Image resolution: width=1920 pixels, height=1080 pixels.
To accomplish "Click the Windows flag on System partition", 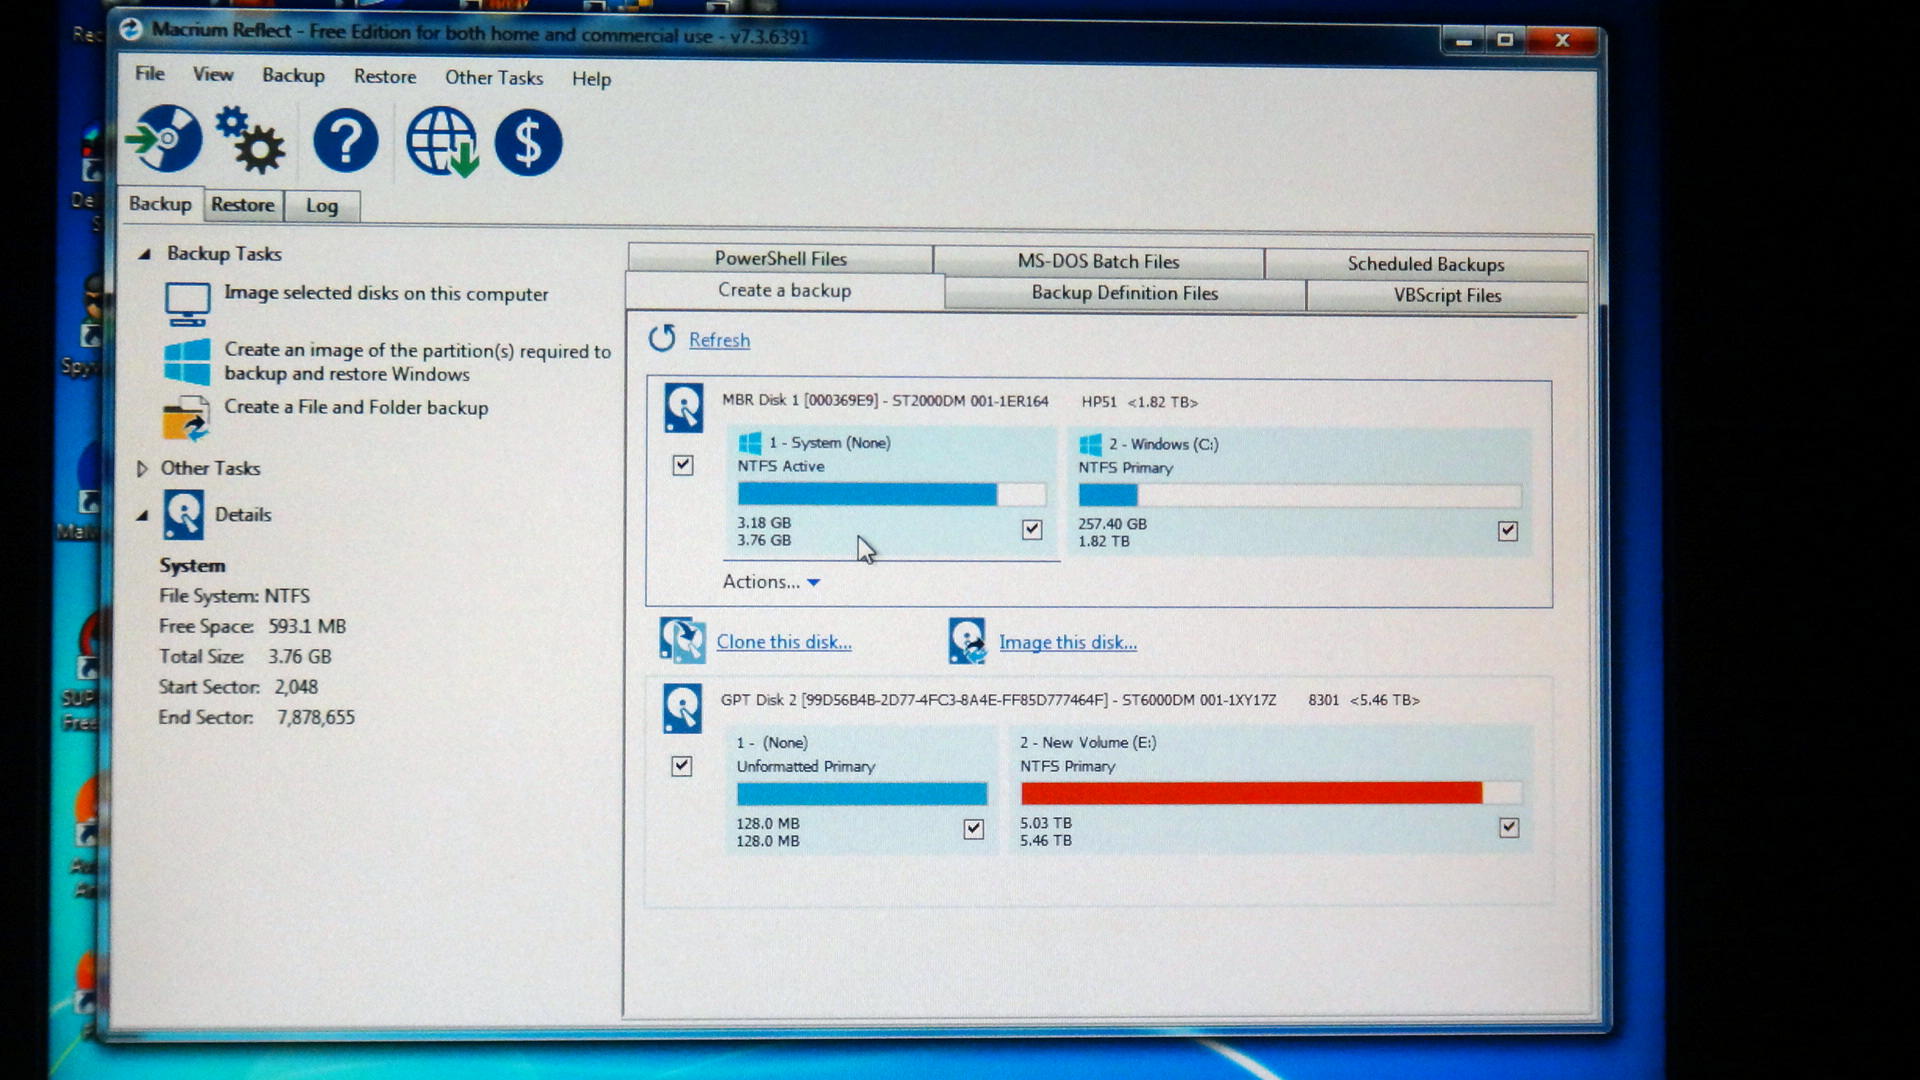I will pos(750,443).
